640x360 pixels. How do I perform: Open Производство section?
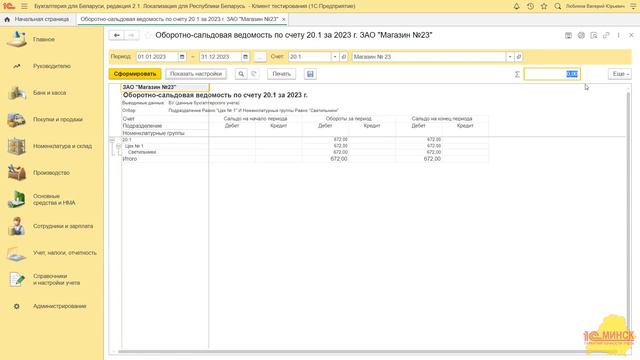(x=51, y=173)
